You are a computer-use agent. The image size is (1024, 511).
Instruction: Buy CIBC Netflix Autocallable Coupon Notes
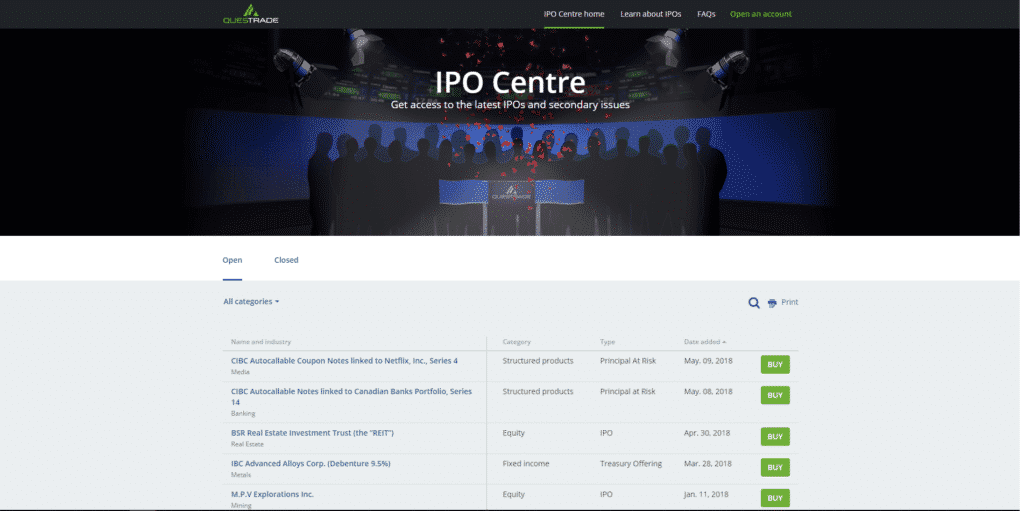pos(775,365)
